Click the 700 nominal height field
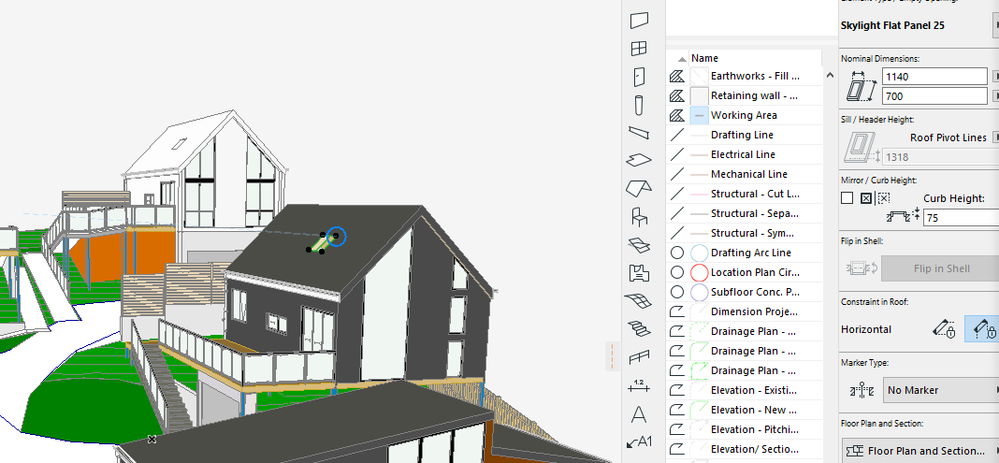 click(935, 96)
